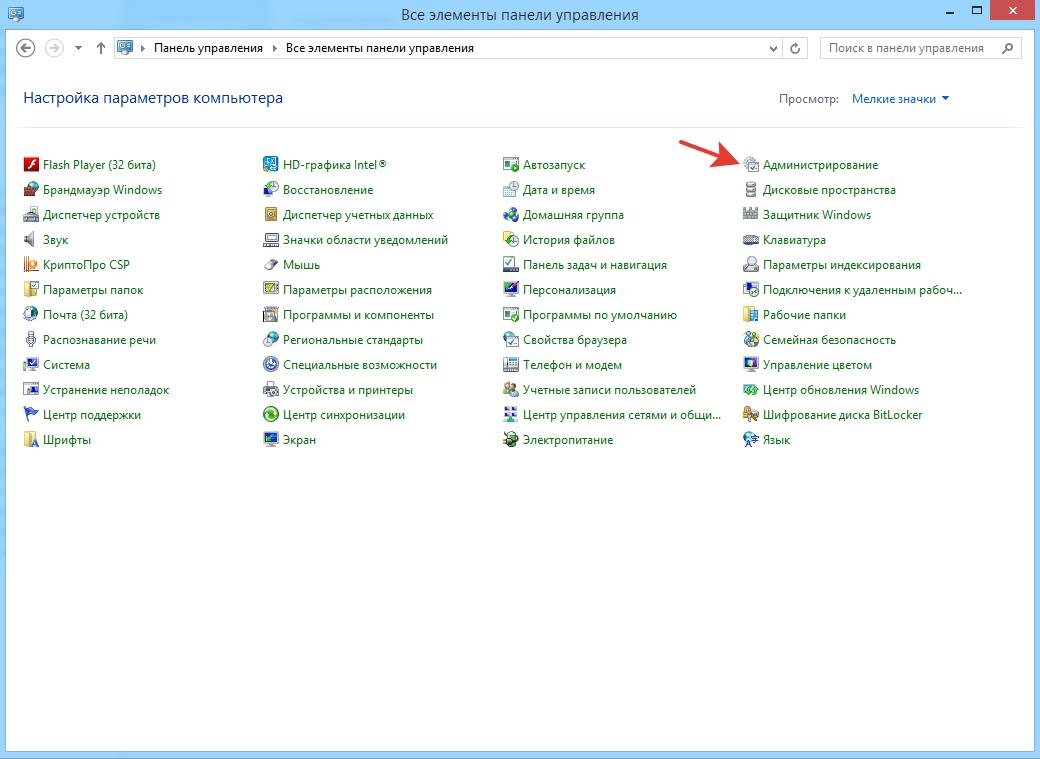Screen dimensions: 1040x759
Task: Open Программы по умолчанию link
Action: click(x=600, y=315)
